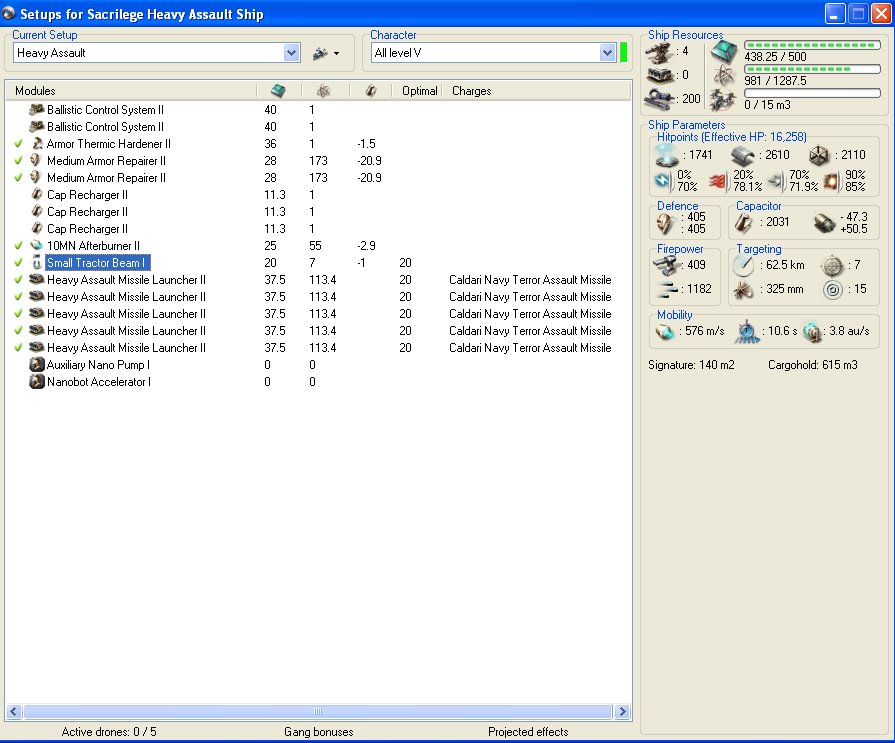
Task: Click the ship setup actions icon
Action: 320,53
